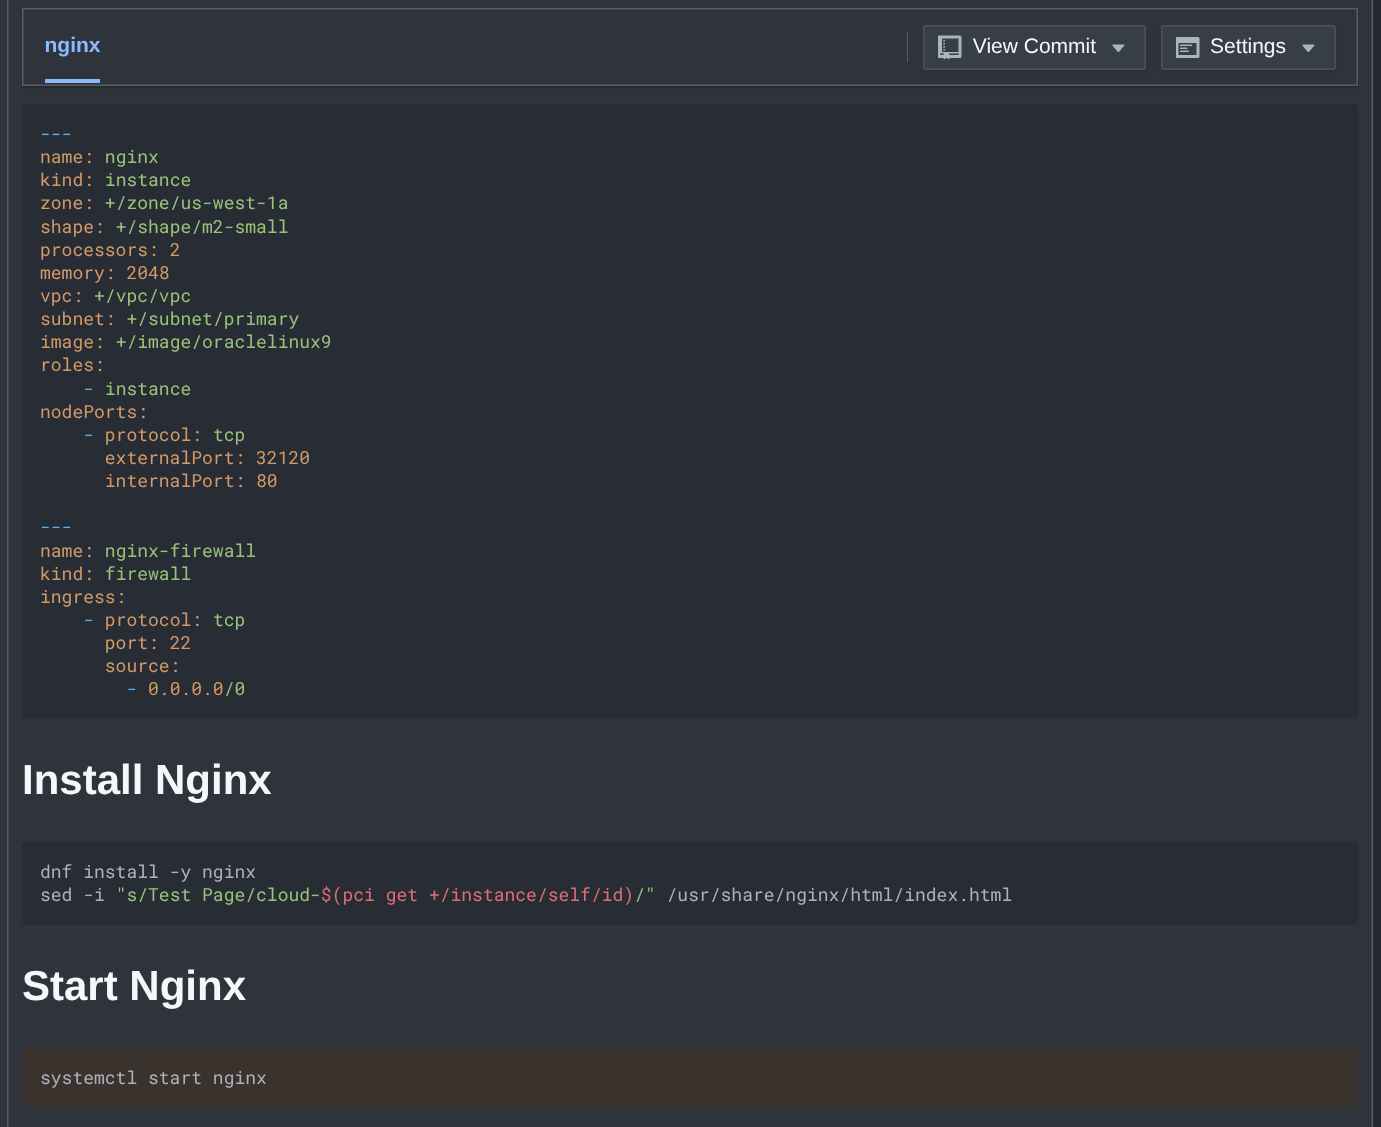
Task: Click the Install Nginx heading
Action: [147, 780]
